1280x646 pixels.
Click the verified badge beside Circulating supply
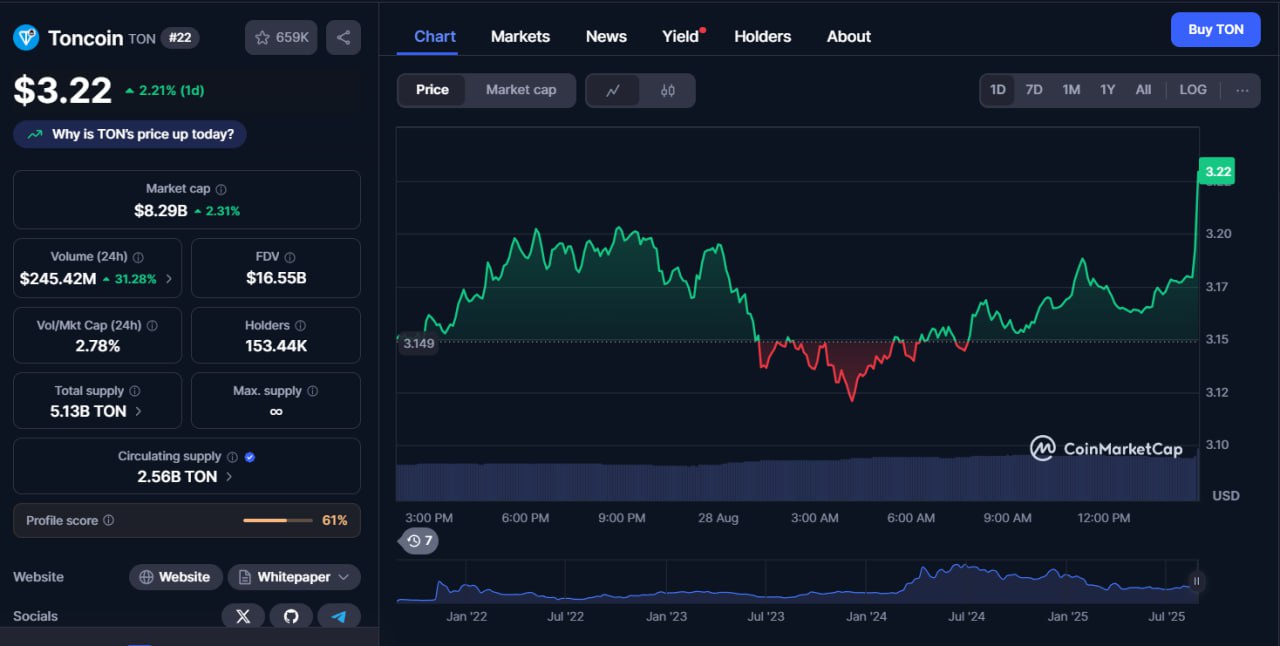tap(250, 456)
